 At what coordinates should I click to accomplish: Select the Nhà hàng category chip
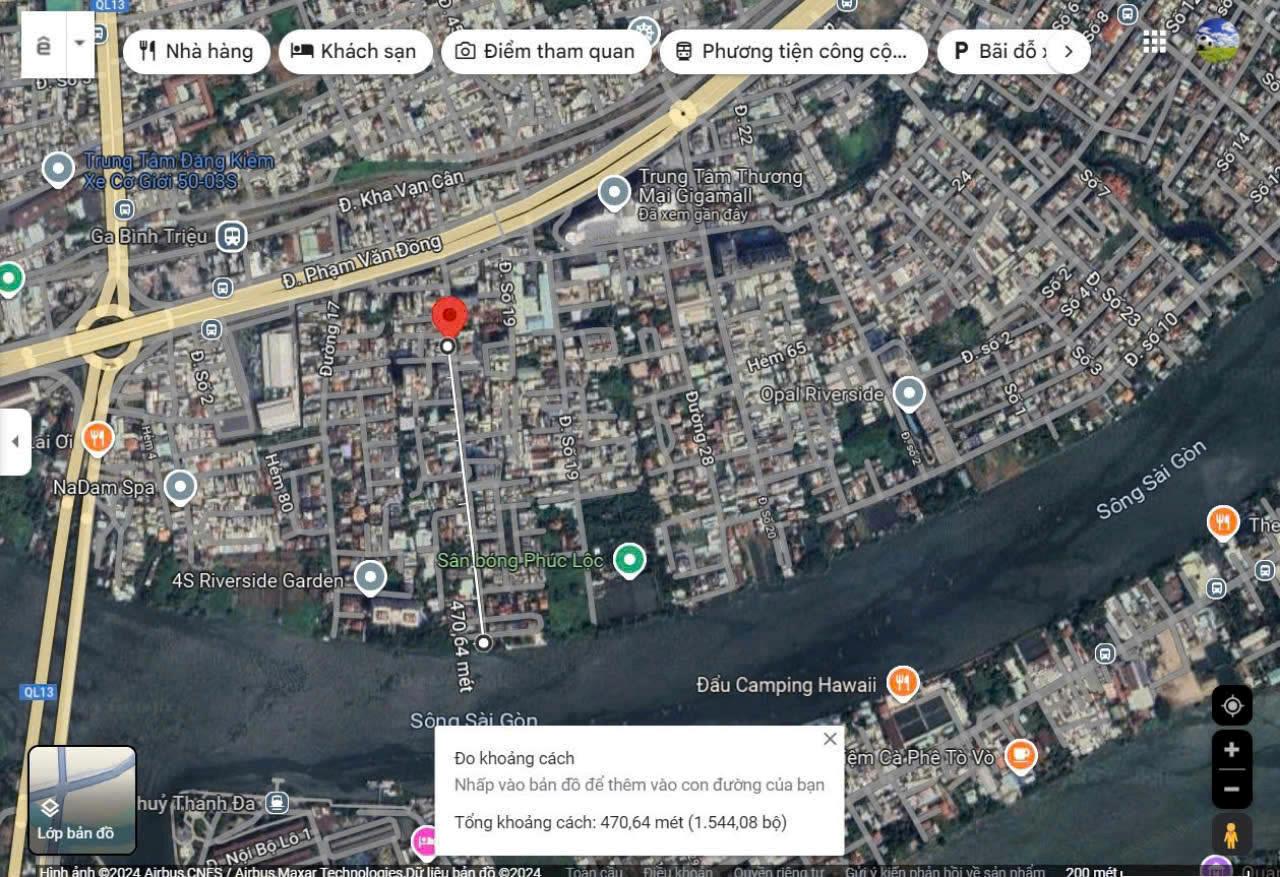[x=196, y=51]
